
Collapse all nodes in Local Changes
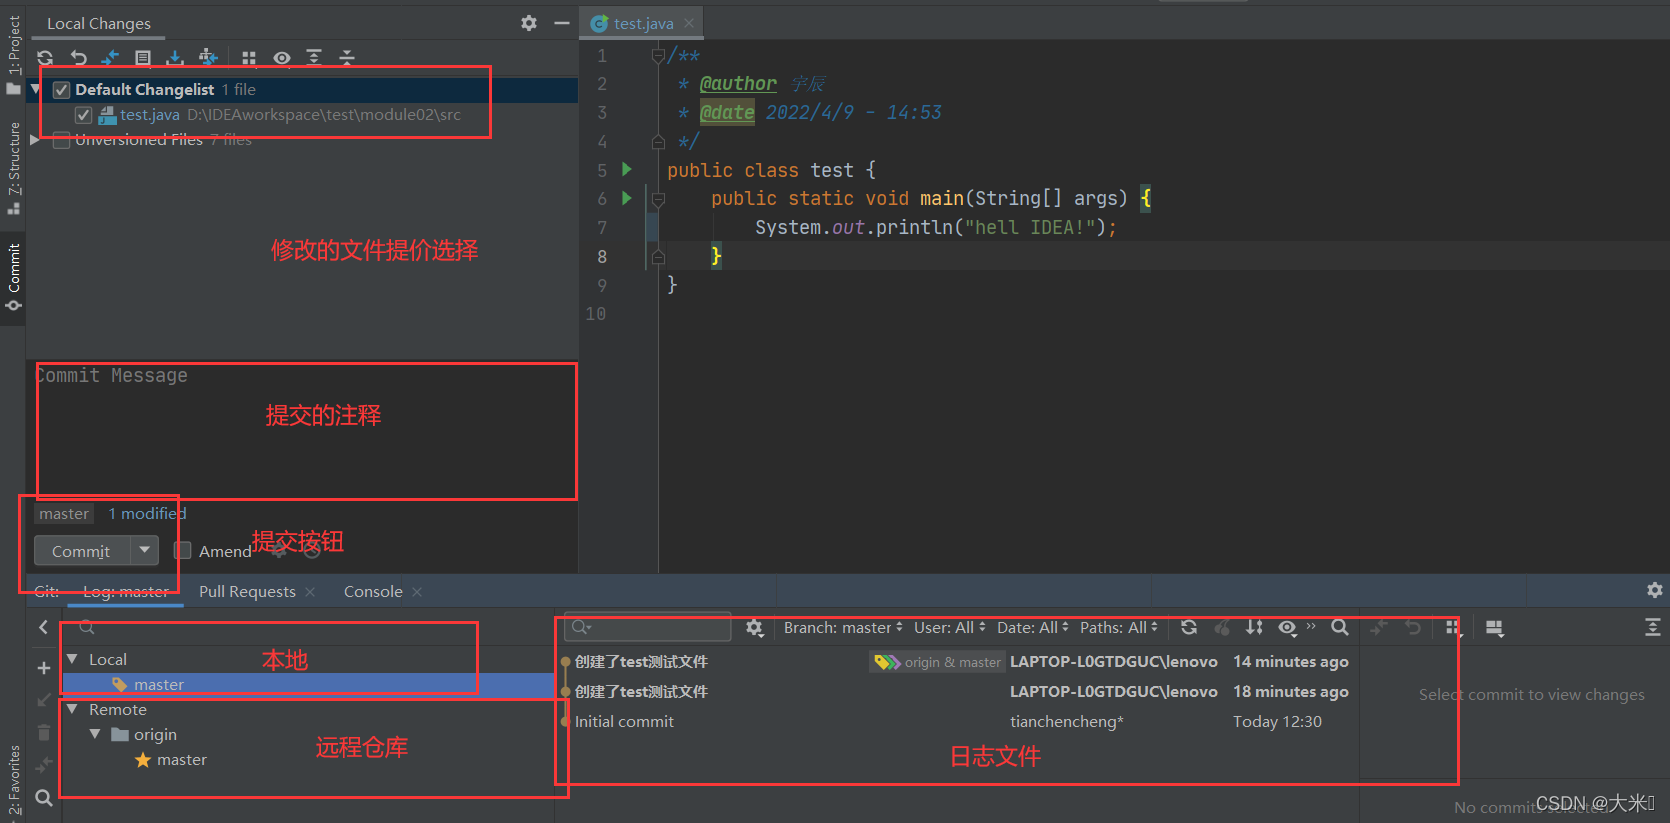coord(347,58)
